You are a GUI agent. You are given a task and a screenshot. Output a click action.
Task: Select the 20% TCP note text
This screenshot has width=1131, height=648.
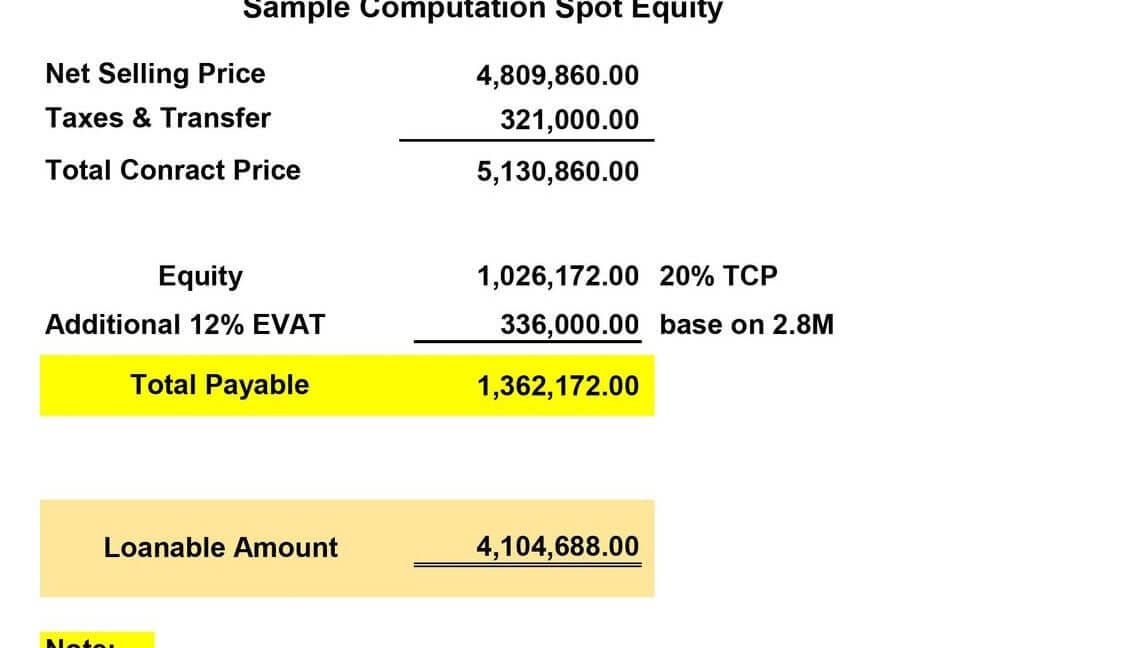(x=718, y=276)
